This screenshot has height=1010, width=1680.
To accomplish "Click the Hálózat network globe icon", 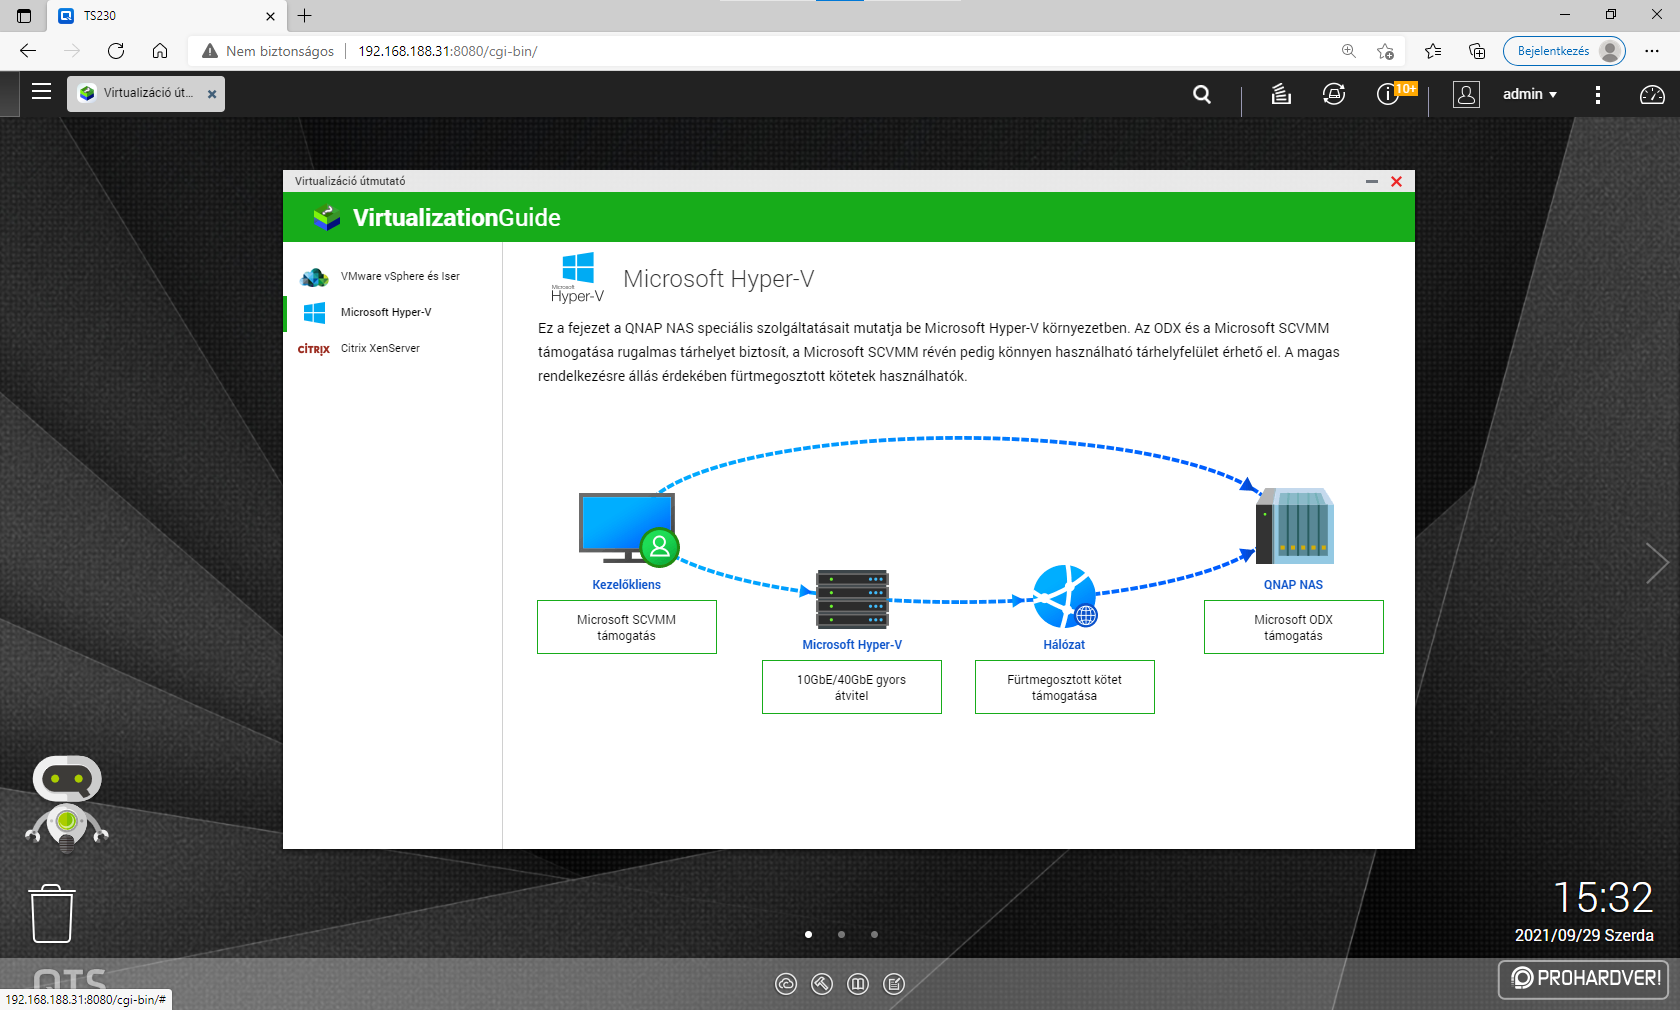I will [1065, 596].
